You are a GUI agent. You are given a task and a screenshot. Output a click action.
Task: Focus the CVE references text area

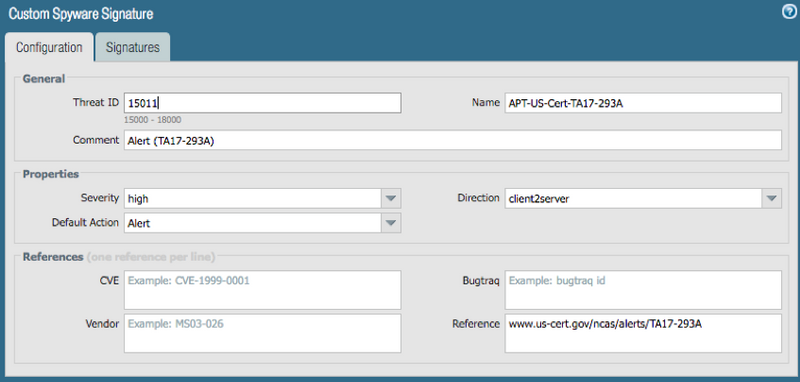(262, 290)
